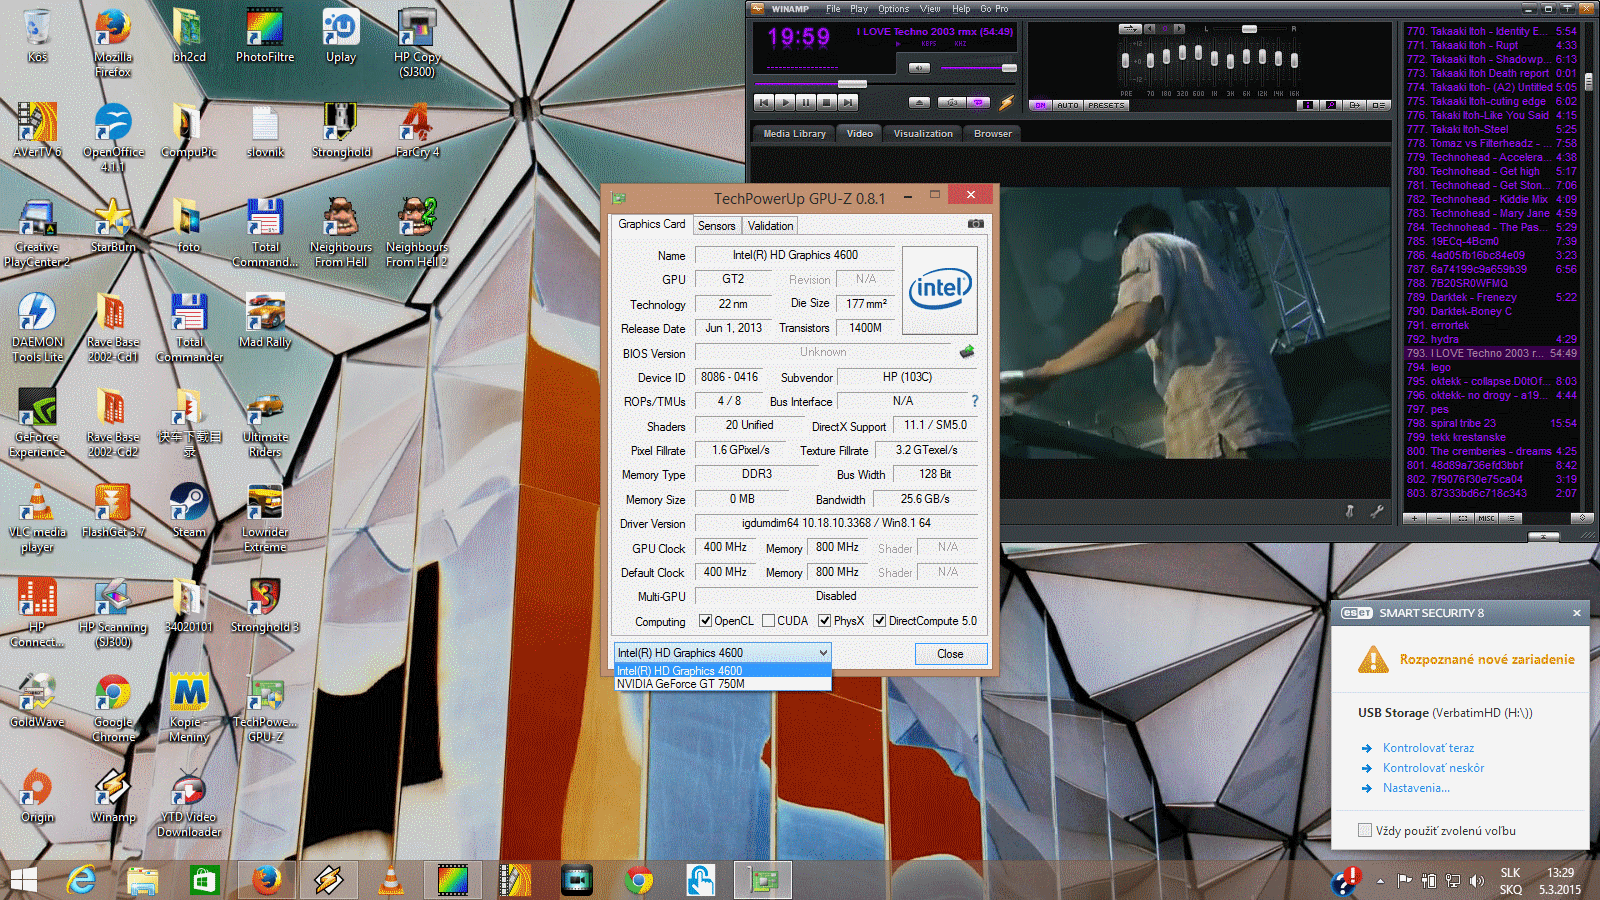Open Nastavenia link in ESET popup
The width and height of the screenshot is (1600, 900).
[1416, 788]
